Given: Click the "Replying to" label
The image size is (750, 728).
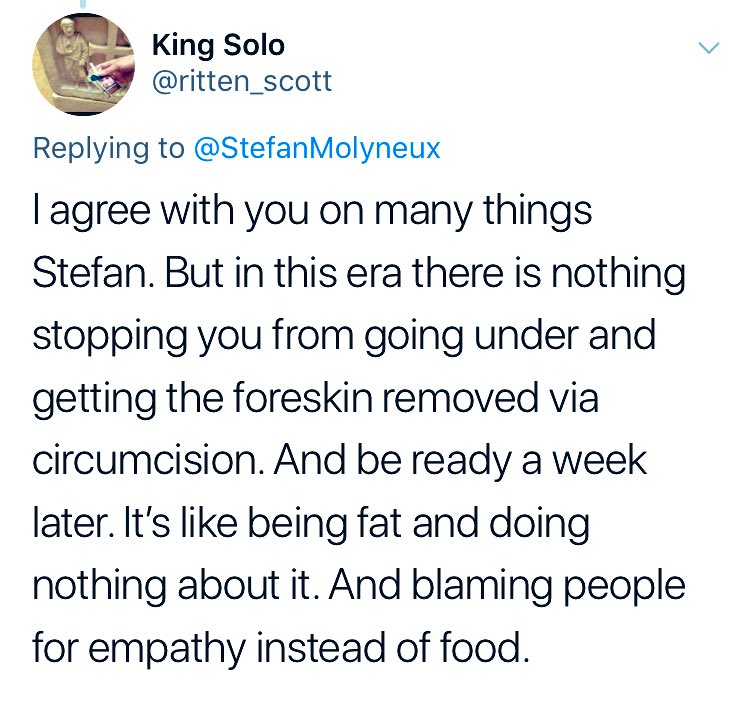Looking at the screenshot, I should click(108, 148).
